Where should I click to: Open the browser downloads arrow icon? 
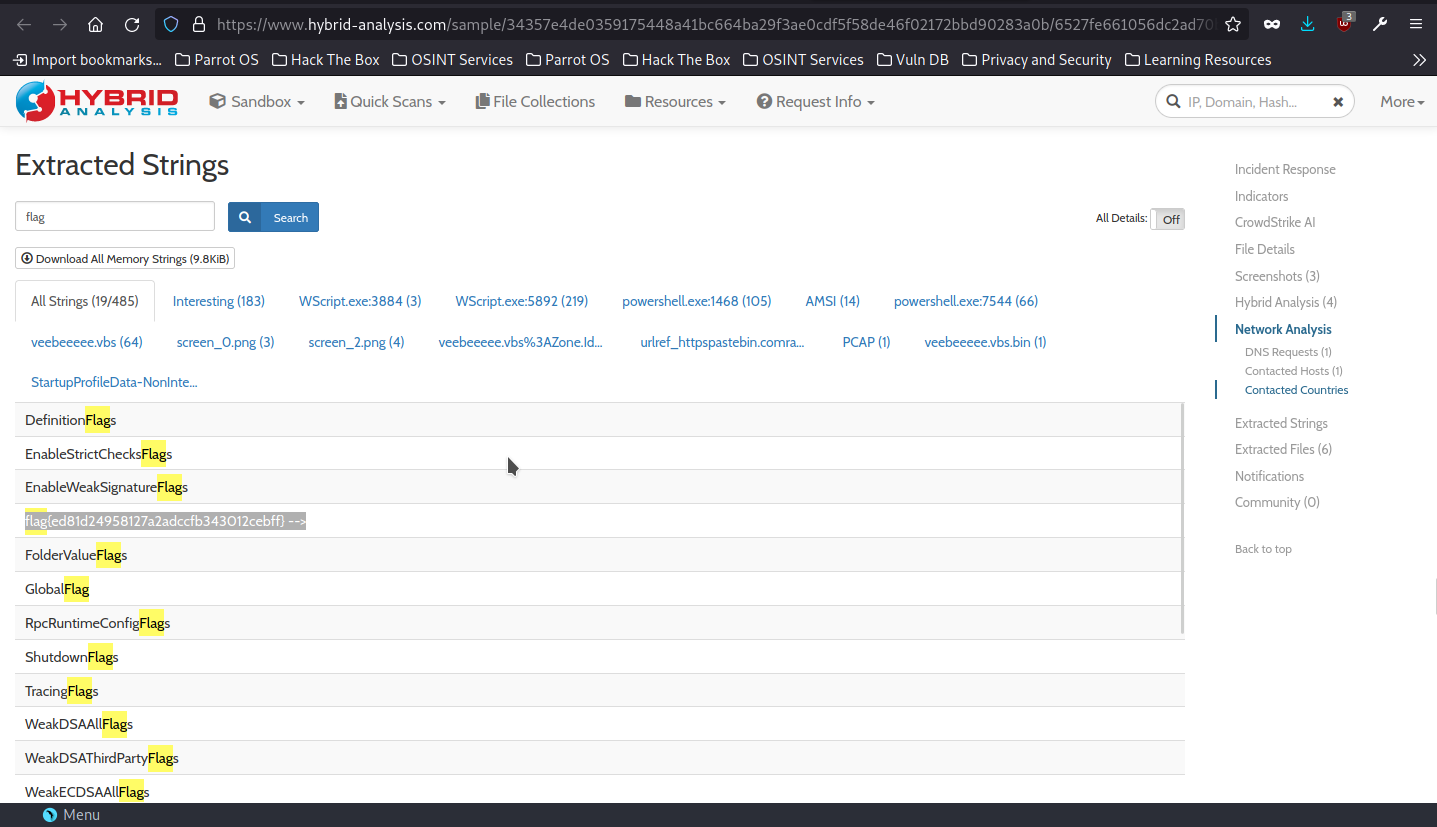coord(1308,24)
